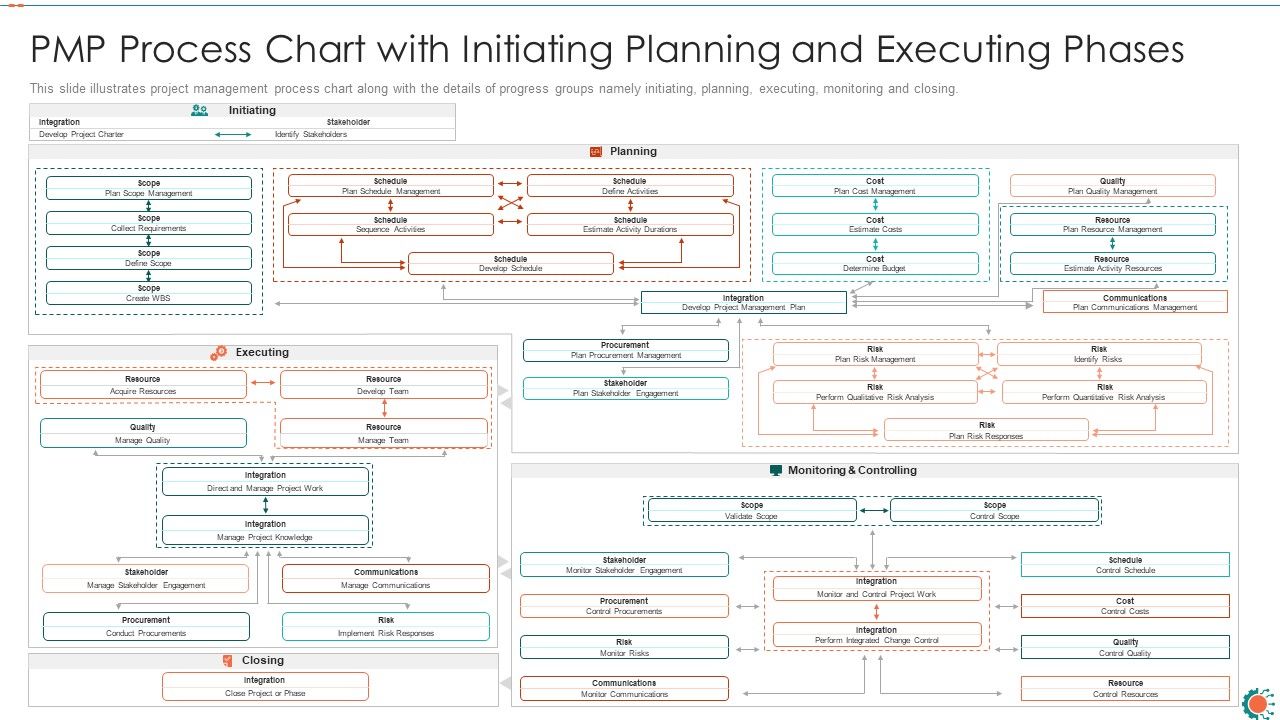The height and width of the screenshot is (720, 1280).
Task: Select the Plan Procurement Management box
Action: [626, 350]
